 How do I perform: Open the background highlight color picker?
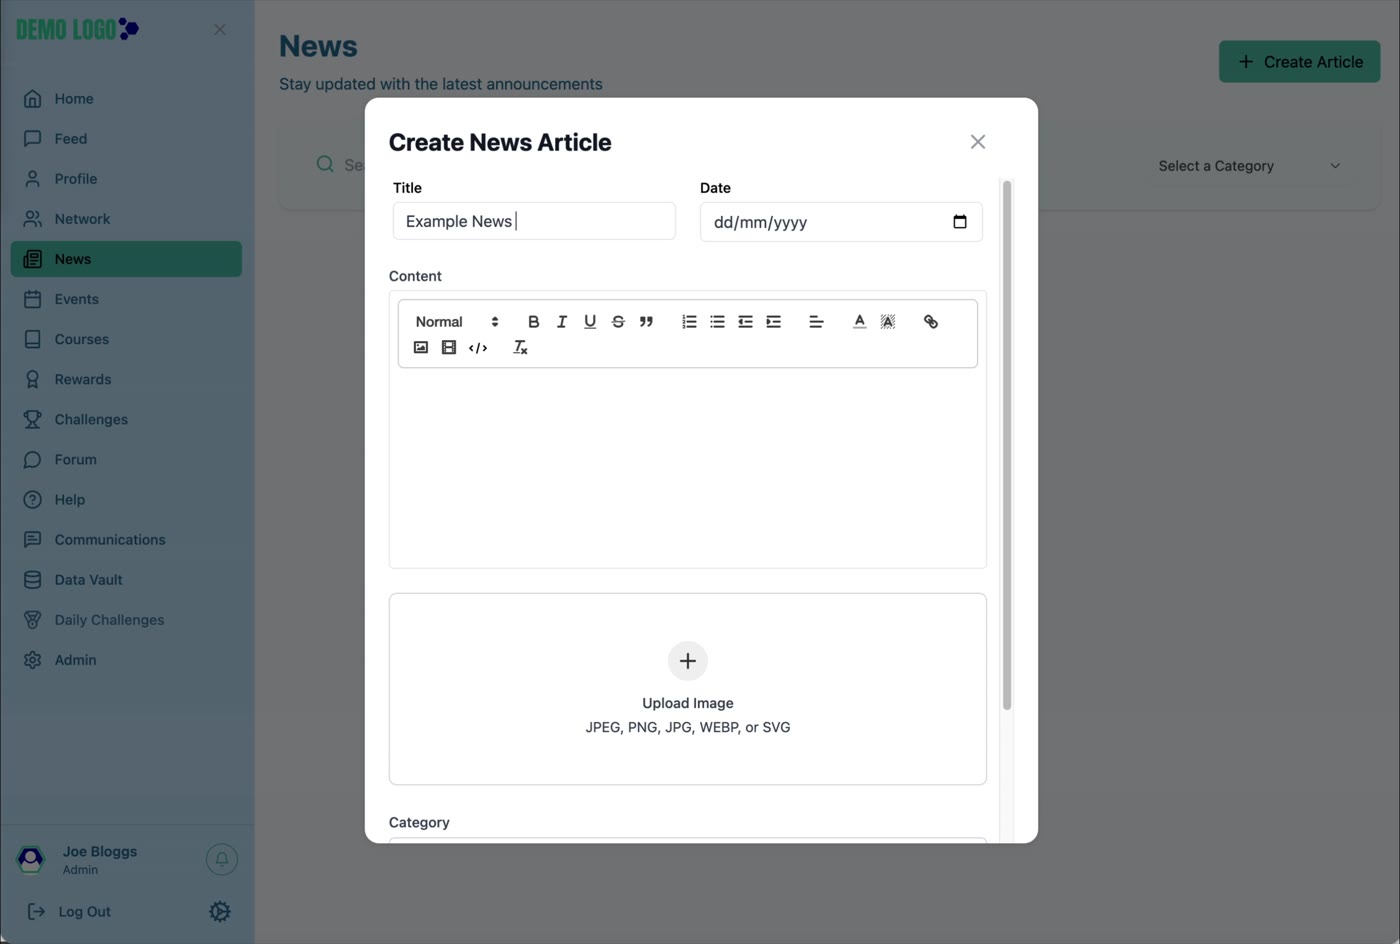pyautogui.click(x=887, y=322)
